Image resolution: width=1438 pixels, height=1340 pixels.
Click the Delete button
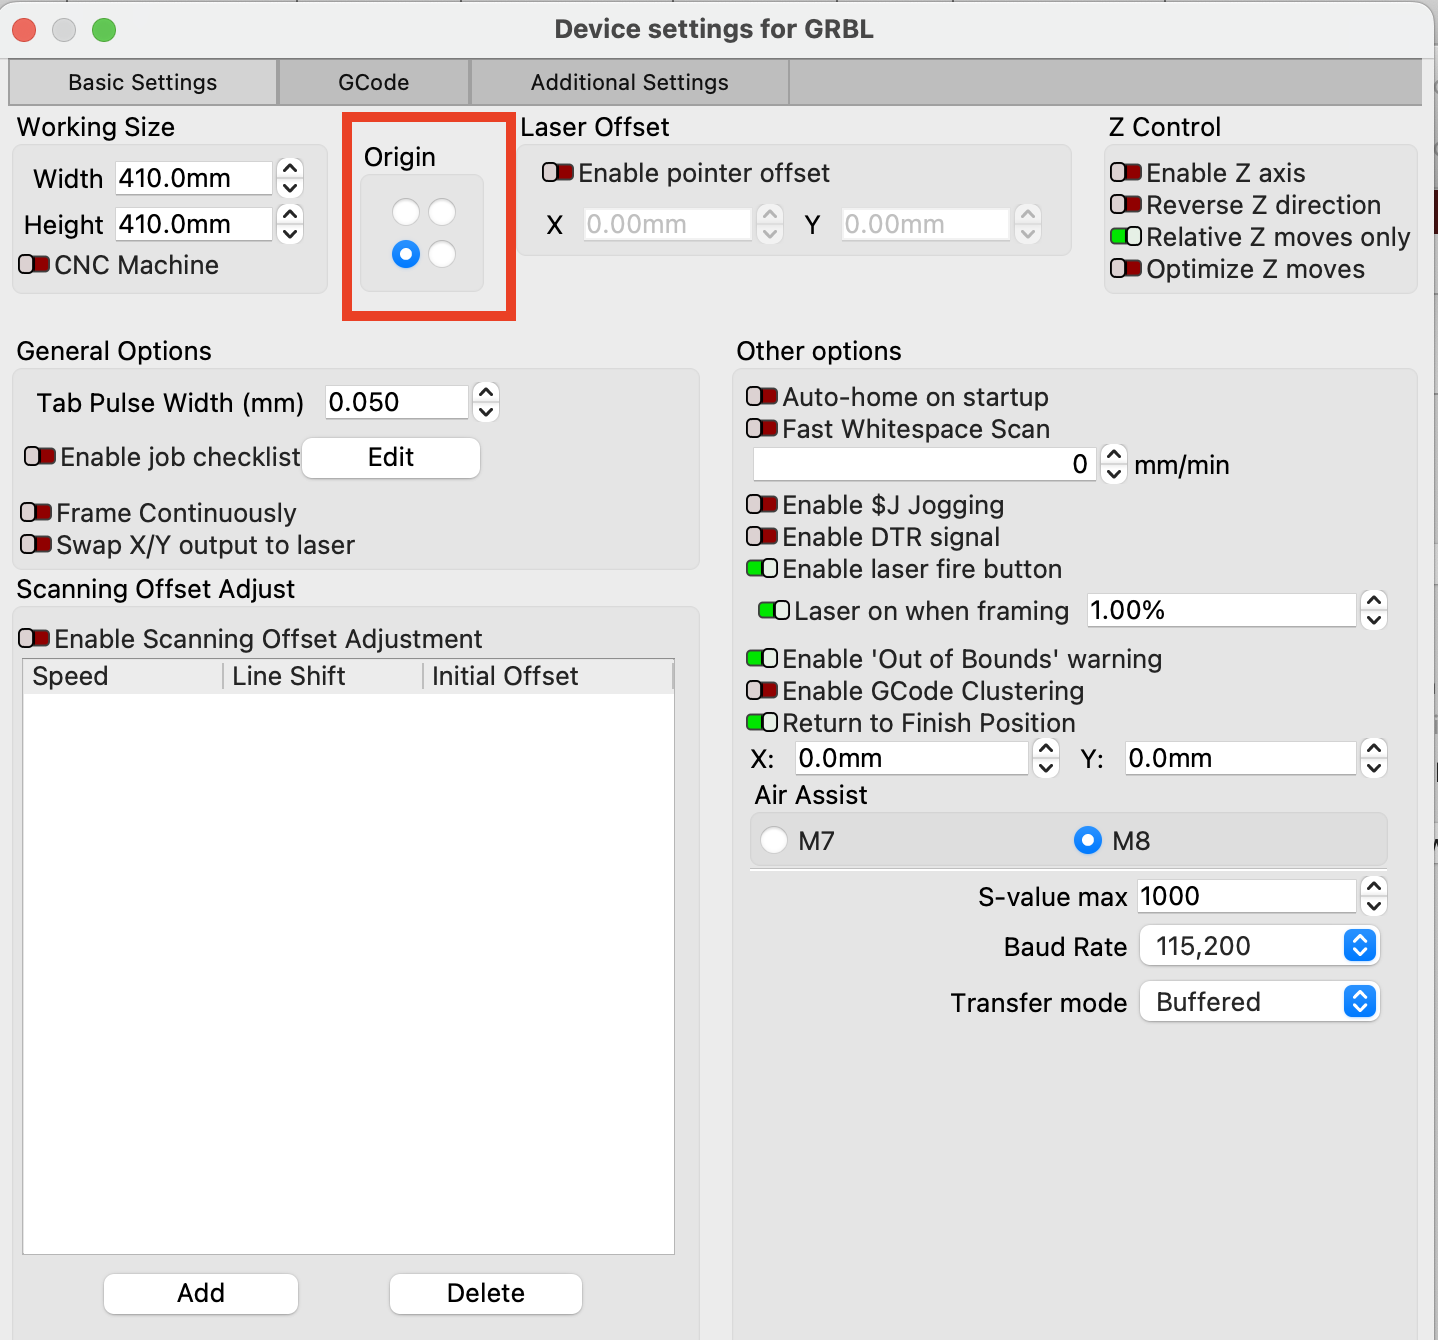point(486,1293)
